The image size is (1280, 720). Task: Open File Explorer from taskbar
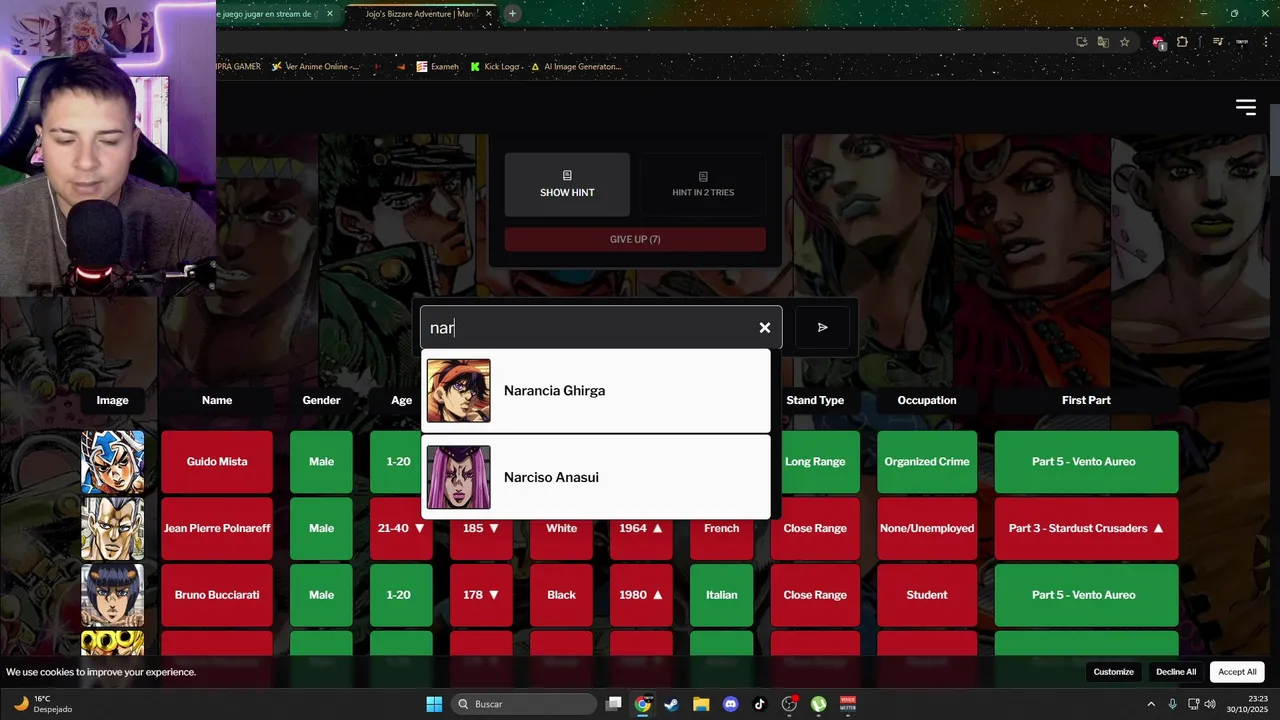701,704
